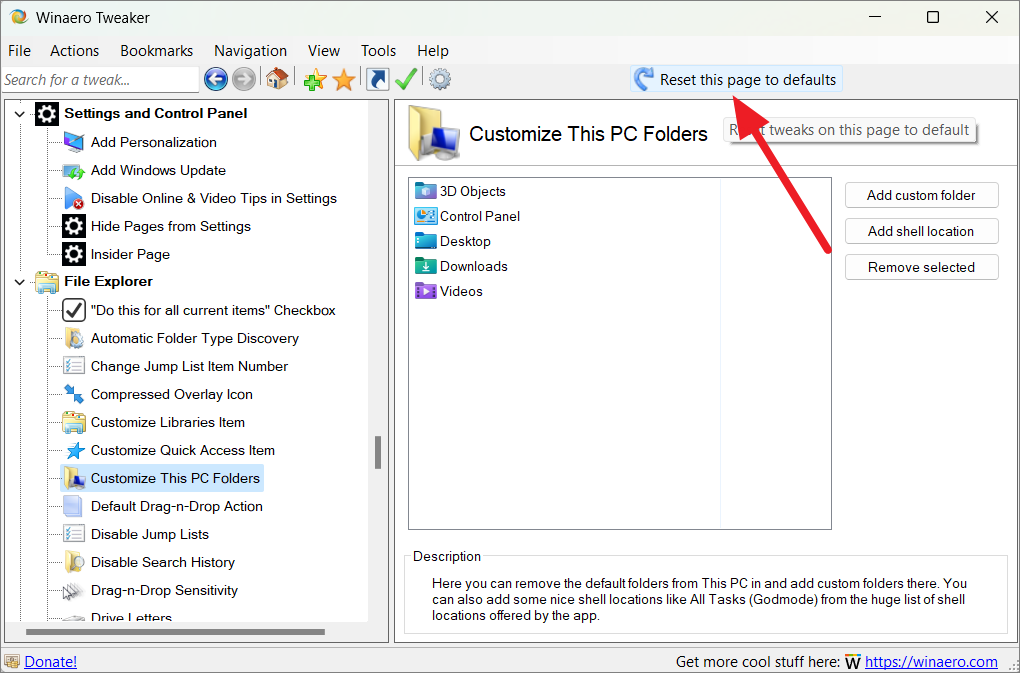This screenshot has height=673, width=1020.
Task: Open the Bookmarks menu
Action: (x=157, y=51)
